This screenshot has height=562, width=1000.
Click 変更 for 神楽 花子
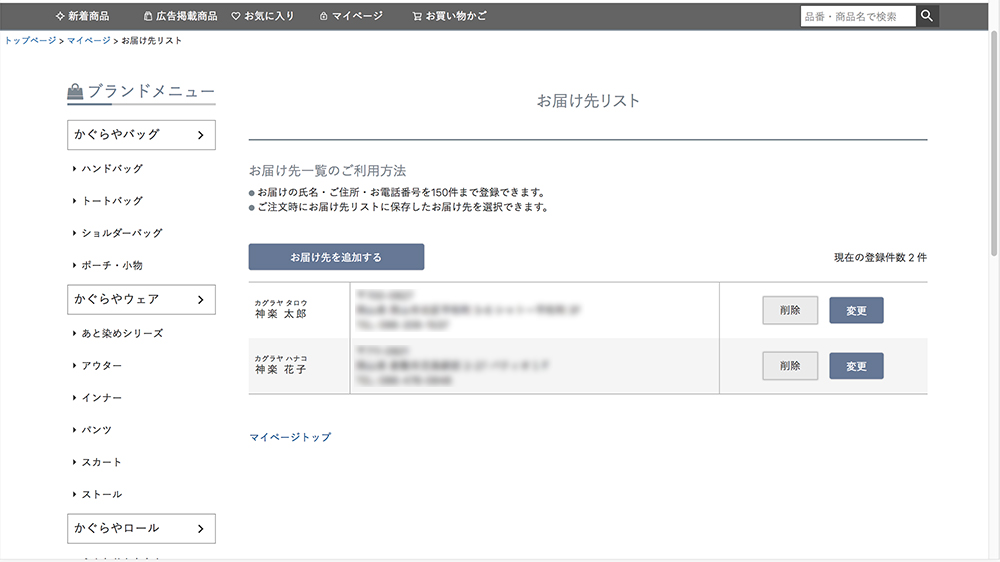856,367
